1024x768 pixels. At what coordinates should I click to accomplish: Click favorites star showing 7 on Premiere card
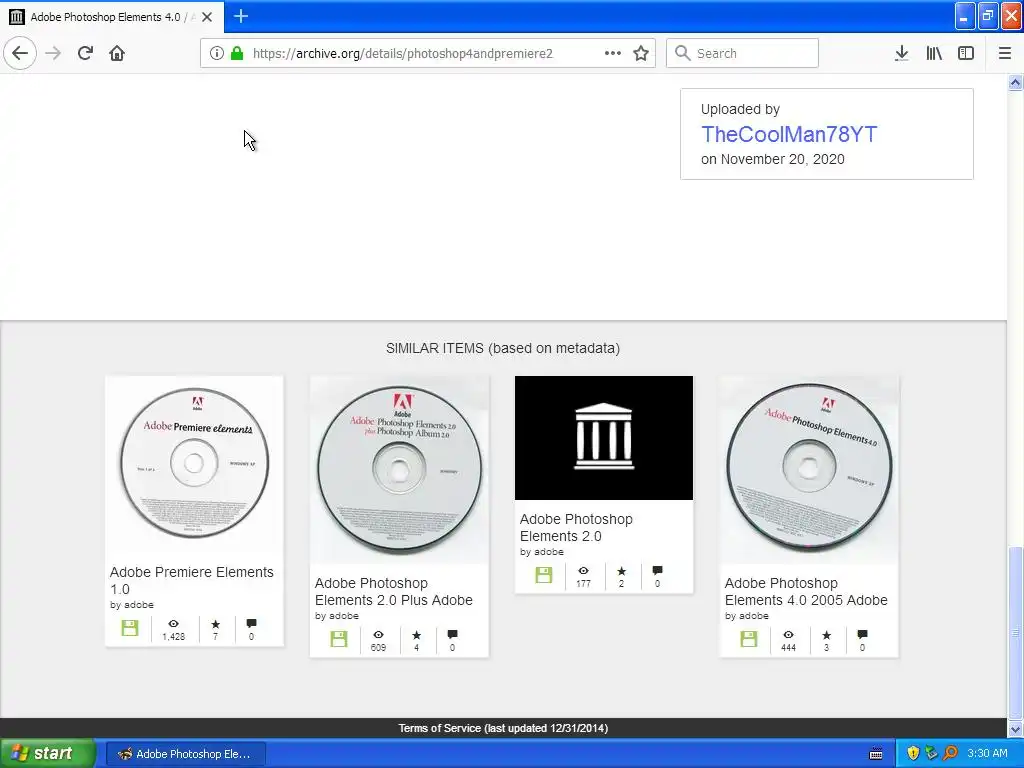(216, 624)
